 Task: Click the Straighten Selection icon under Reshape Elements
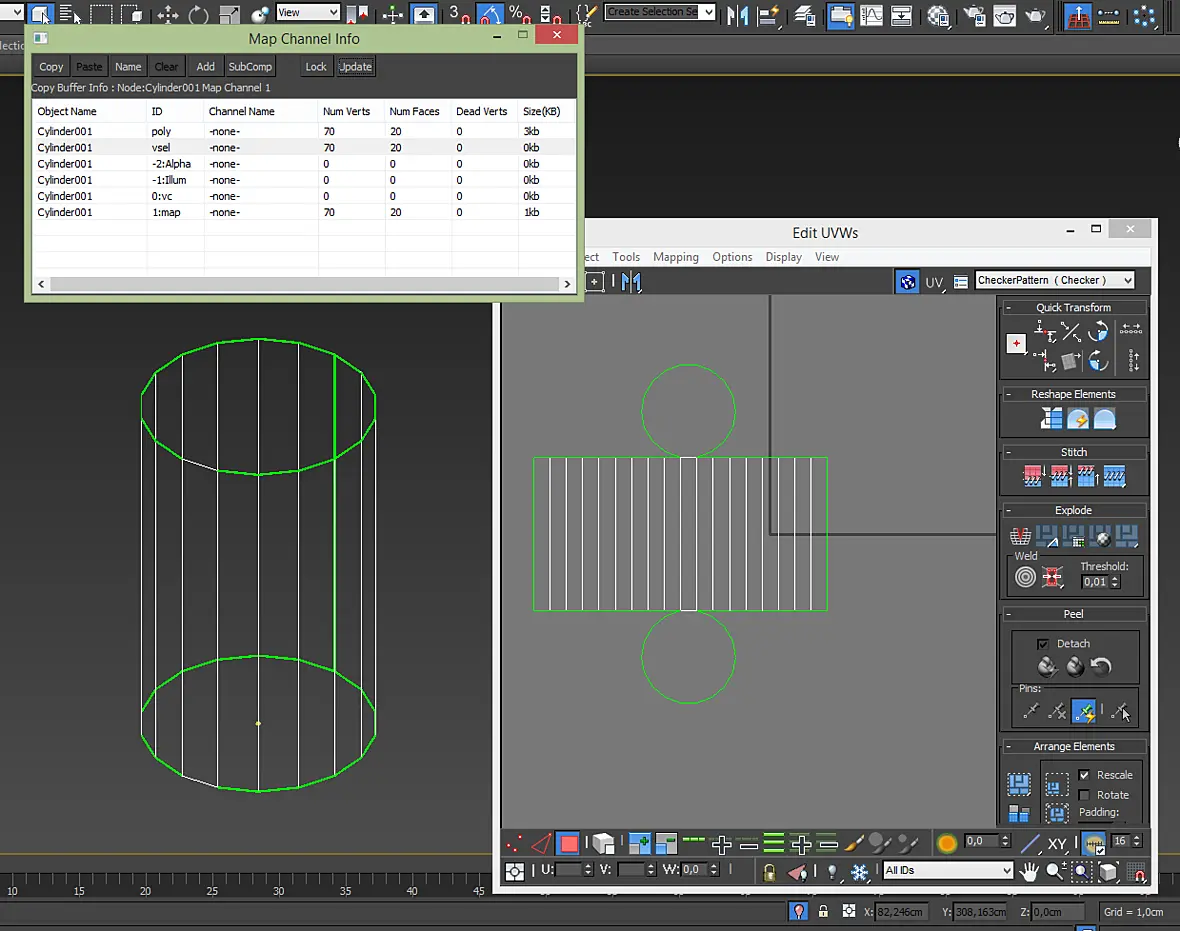(x=1051, y=418)
